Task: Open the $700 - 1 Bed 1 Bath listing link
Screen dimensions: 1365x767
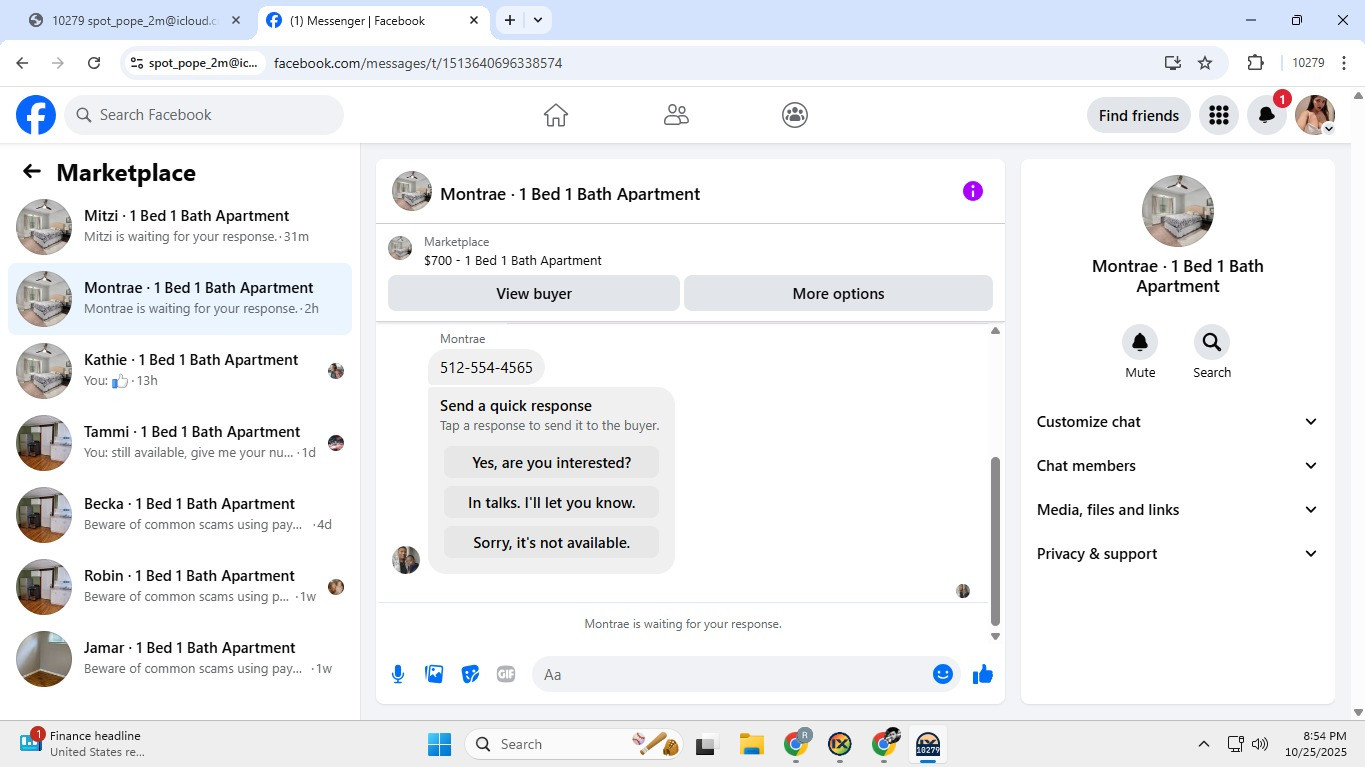Action: point(513,261)
